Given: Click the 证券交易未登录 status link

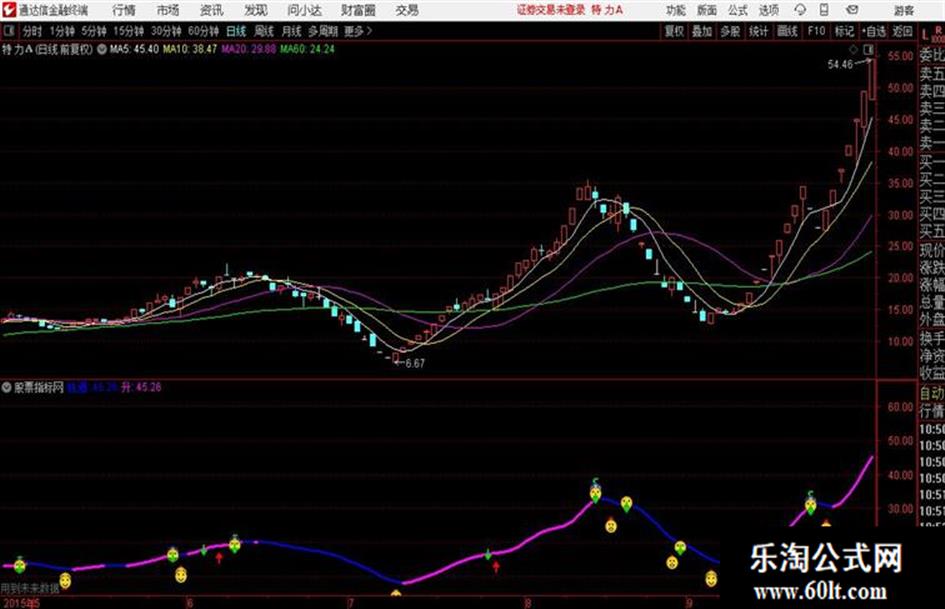Looking at the screenshot, I should [551, 10].
